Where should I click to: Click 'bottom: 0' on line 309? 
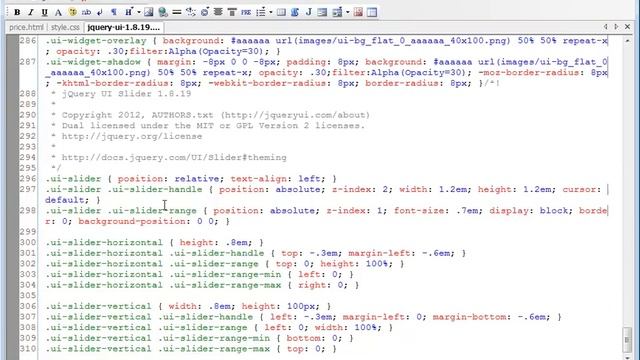point(313,338)
